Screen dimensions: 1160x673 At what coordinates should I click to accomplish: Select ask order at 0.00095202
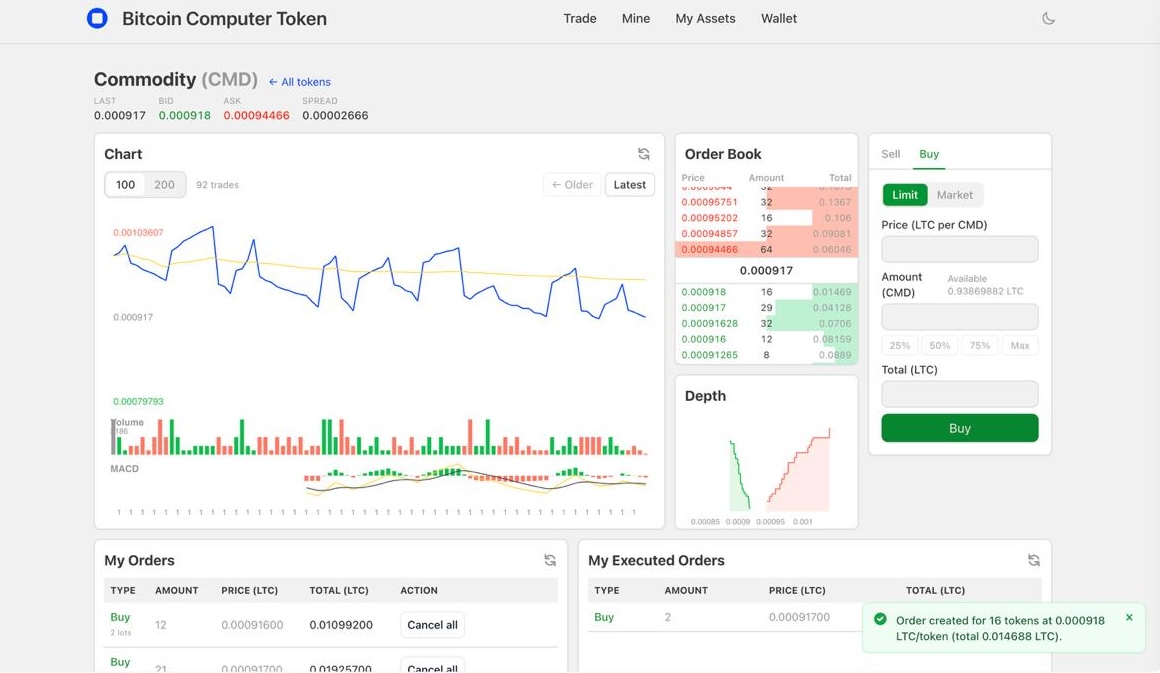pos(766,218)
